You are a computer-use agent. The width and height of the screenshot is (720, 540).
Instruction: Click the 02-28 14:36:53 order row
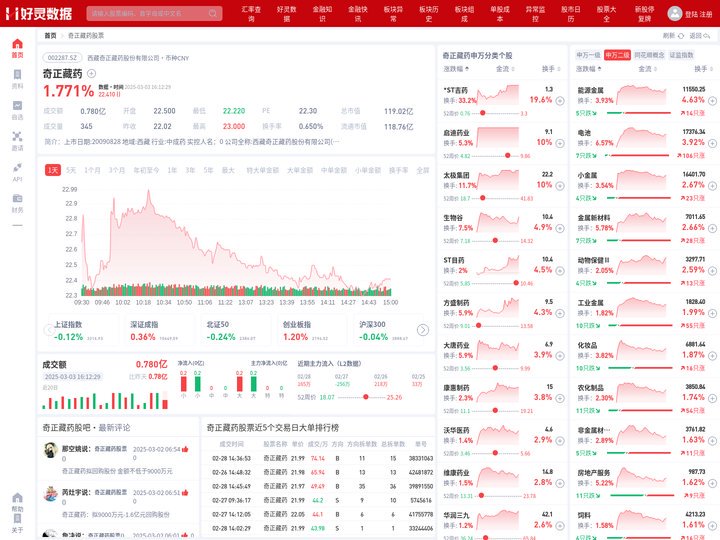(318, 458)
